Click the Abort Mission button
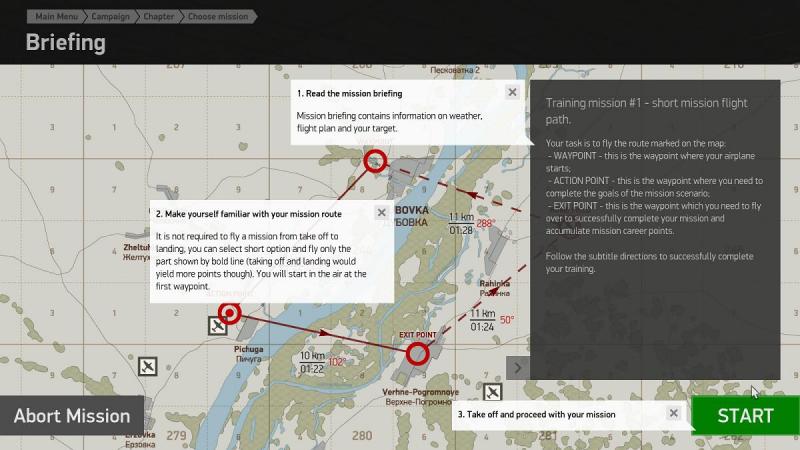Viewport: 800px width, 450px height. [72, 416]
